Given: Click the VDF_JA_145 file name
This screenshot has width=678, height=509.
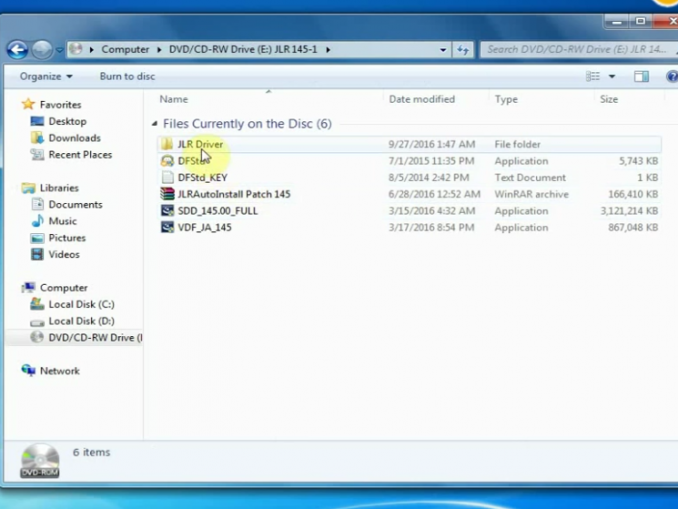Looking at the screenshot, I should 205,227.
